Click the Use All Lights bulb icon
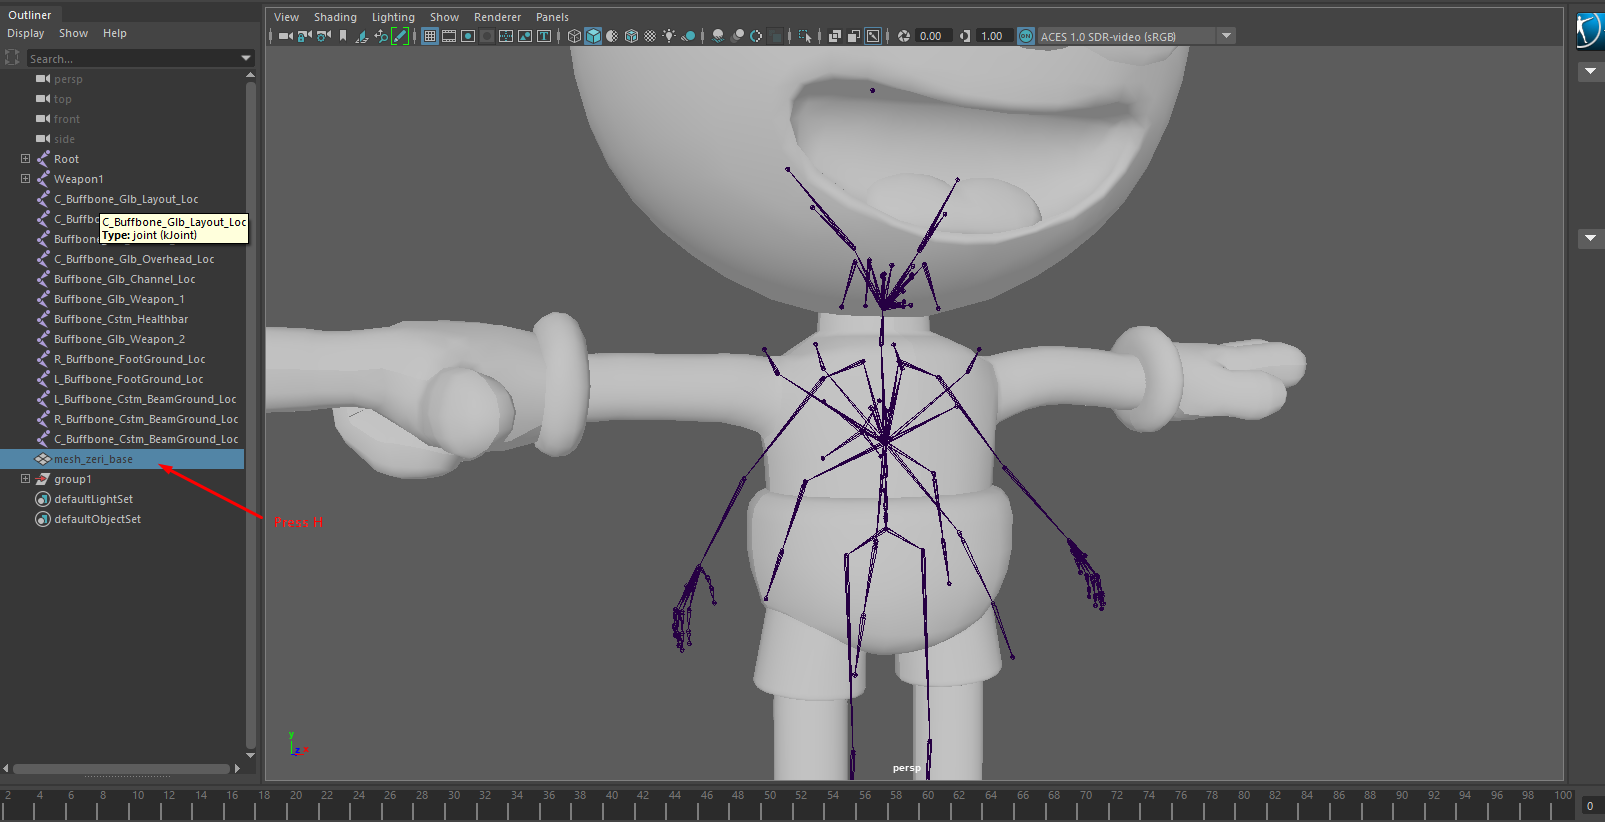Image resolution: width=1605 pixels, height=822 pixels. point(669,36)
